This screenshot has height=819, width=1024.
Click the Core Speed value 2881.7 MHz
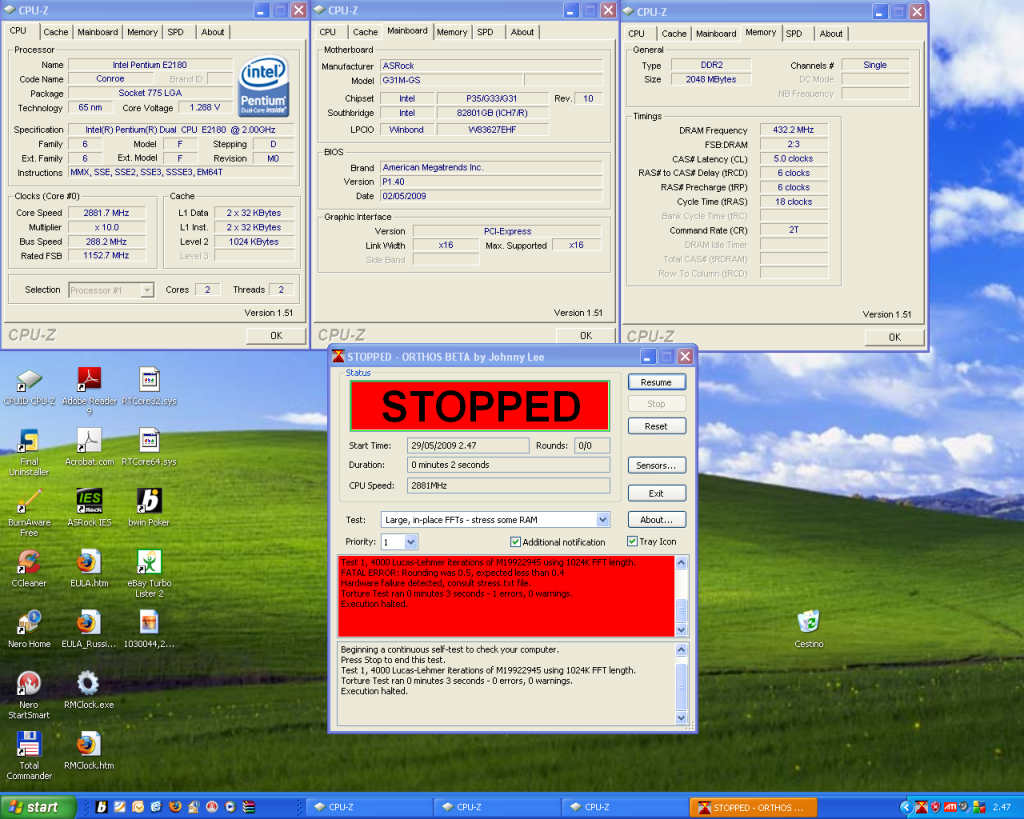pyautogui.click(x=106, y=213)
